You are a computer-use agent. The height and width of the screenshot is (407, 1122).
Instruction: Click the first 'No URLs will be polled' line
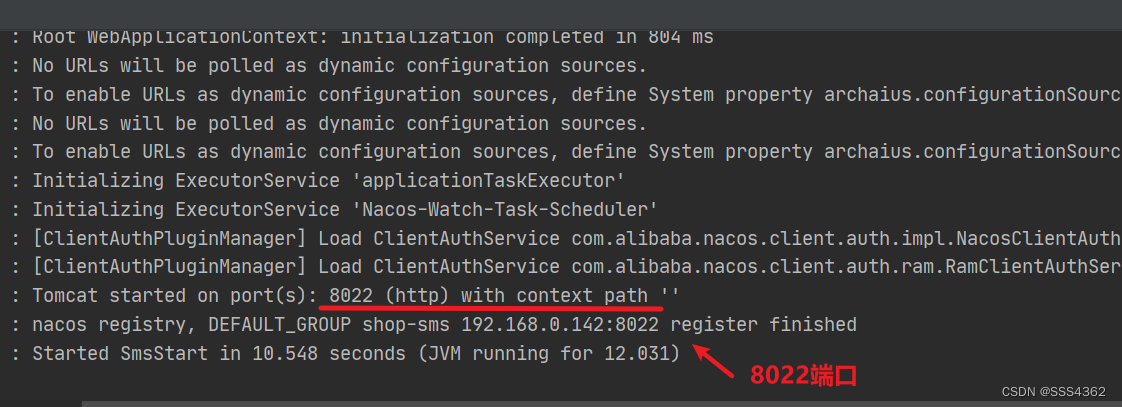click(x=340, y=66)
